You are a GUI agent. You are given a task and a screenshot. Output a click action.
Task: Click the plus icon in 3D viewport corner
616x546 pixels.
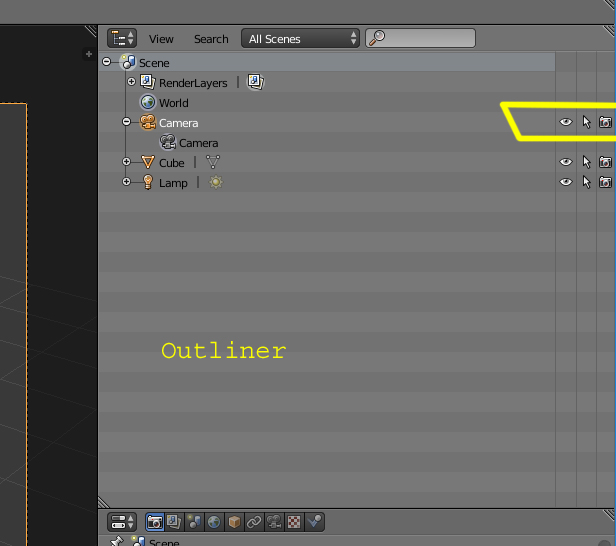[x=89, y=54]
